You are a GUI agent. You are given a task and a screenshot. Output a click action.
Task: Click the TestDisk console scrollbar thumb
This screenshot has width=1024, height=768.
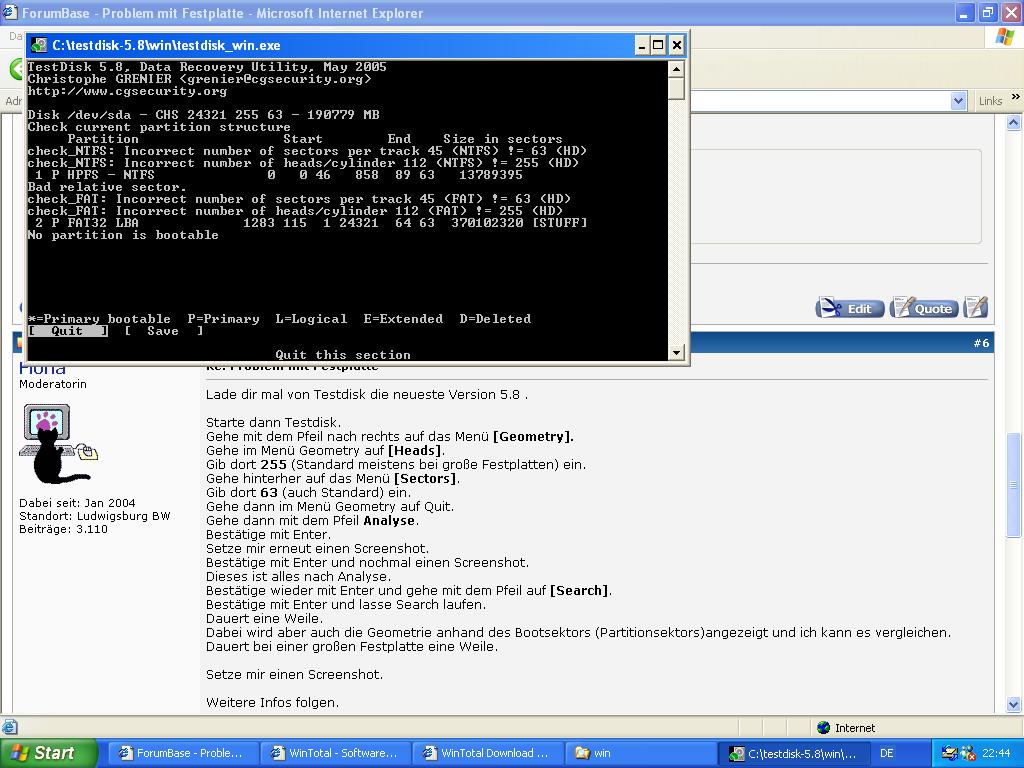tap(677, 88)
